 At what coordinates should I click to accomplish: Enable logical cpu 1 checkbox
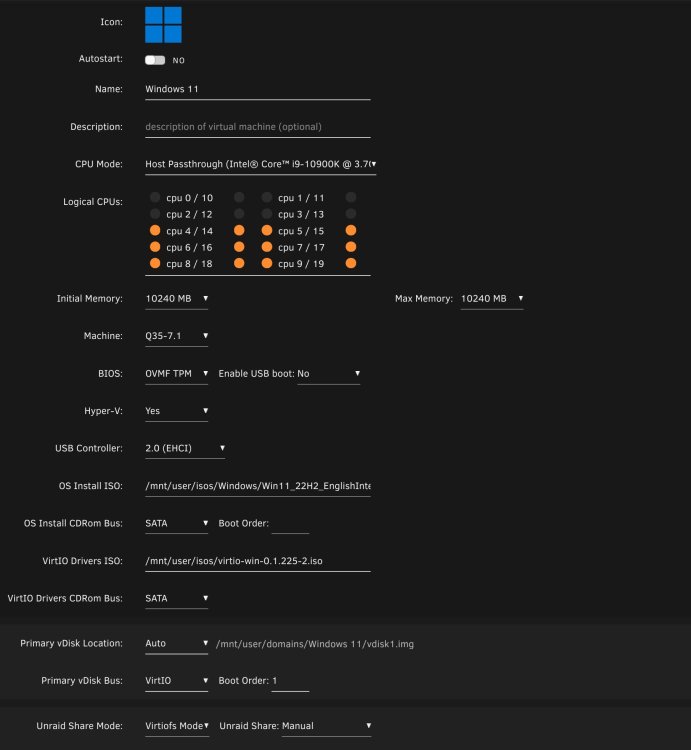[267, 197]
